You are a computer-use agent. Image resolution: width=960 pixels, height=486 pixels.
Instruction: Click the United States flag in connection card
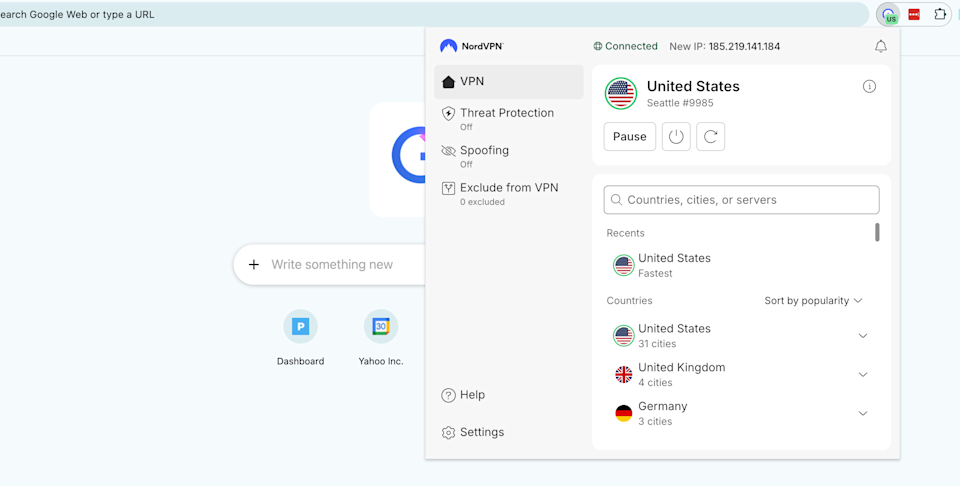coord(621,94)
